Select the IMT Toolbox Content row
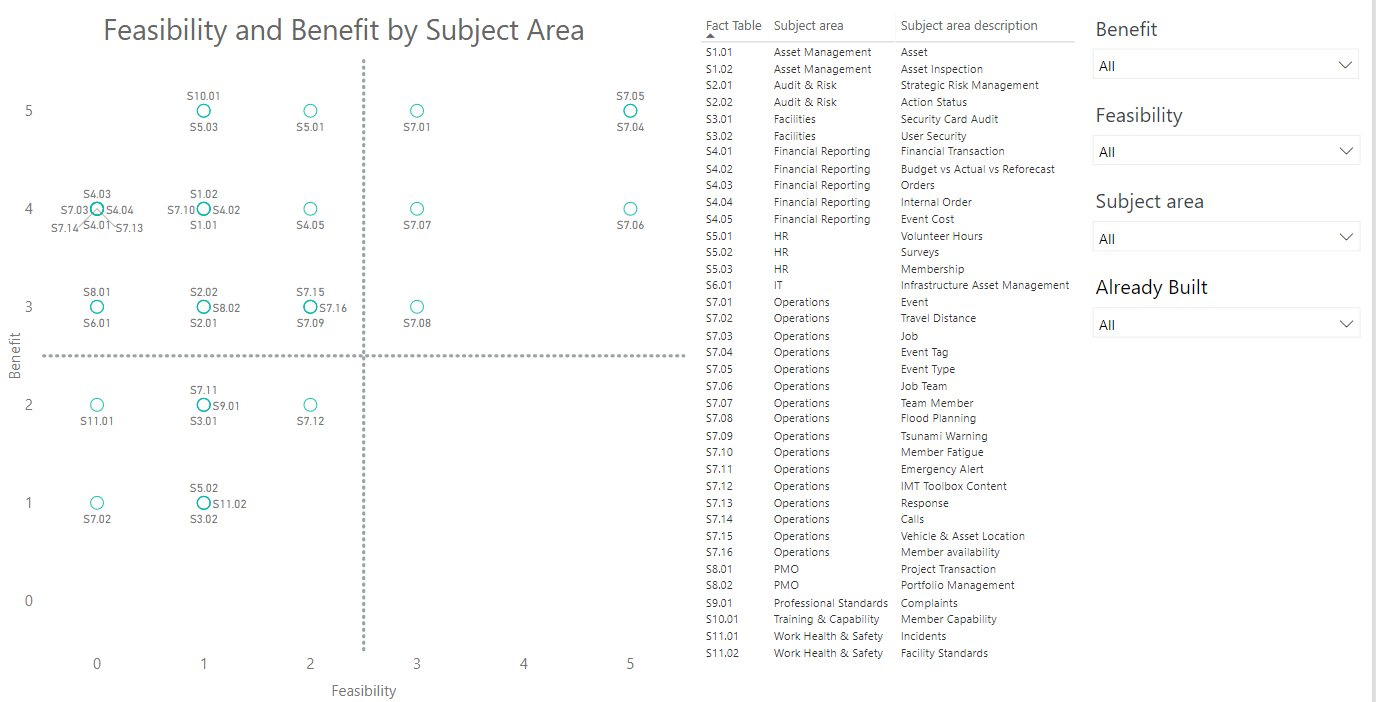 pos(889,486)
